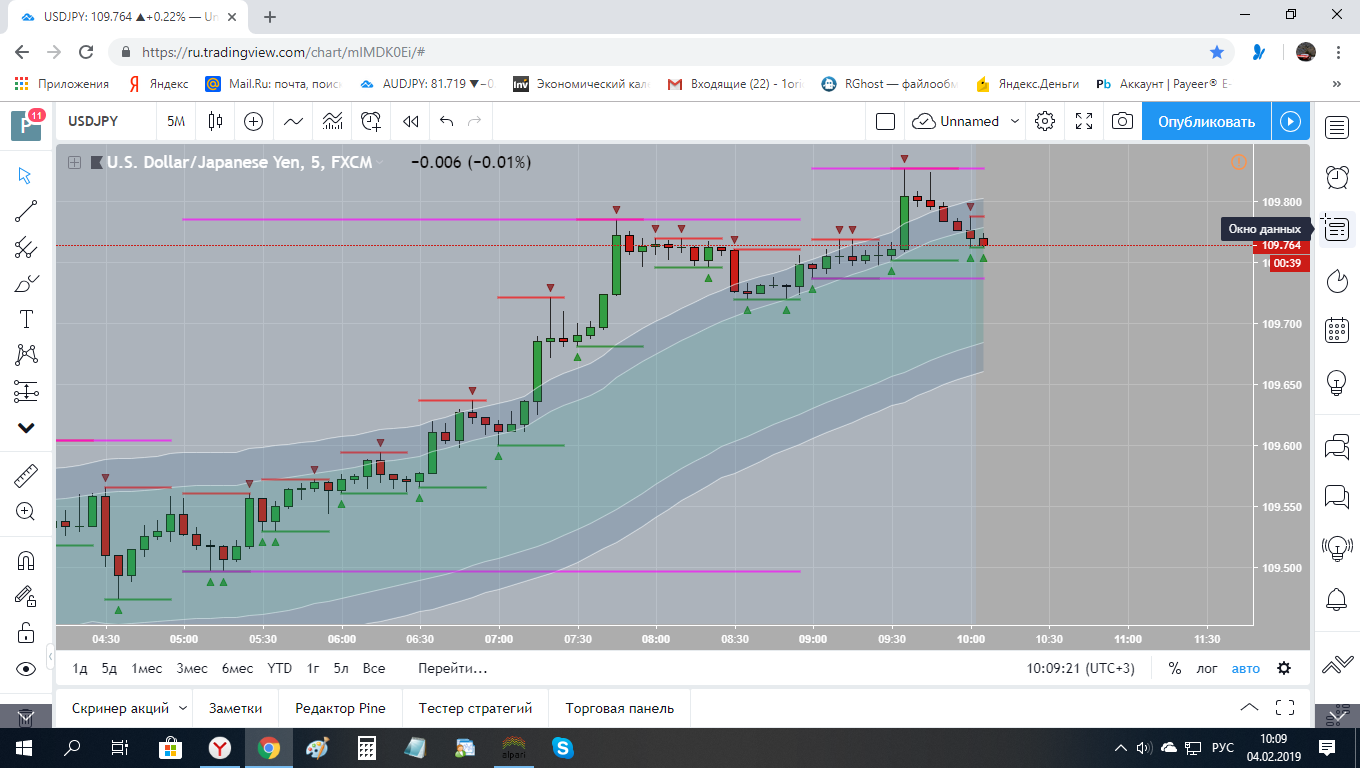Select the 5д time range
This screenshot has width=1360, height=768.
[x=109, y=668]
